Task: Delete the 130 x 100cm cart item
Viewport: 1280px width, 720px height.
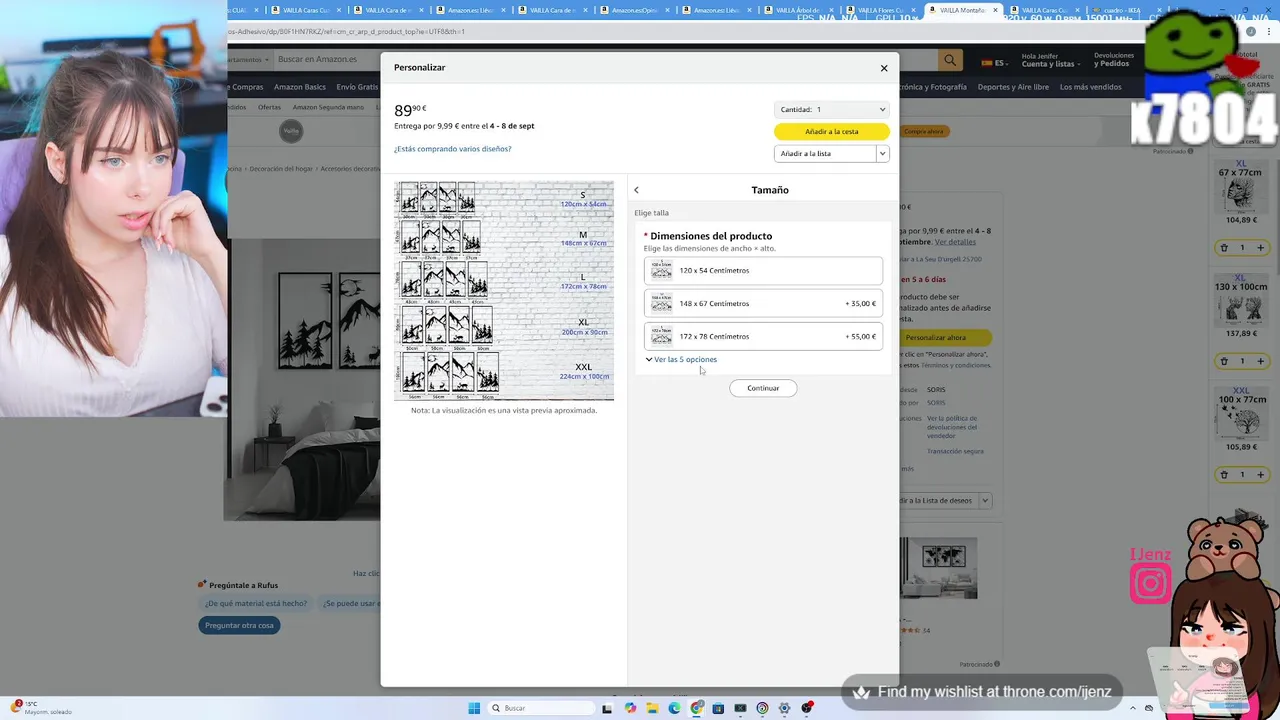Action: tap(1224, 361)
